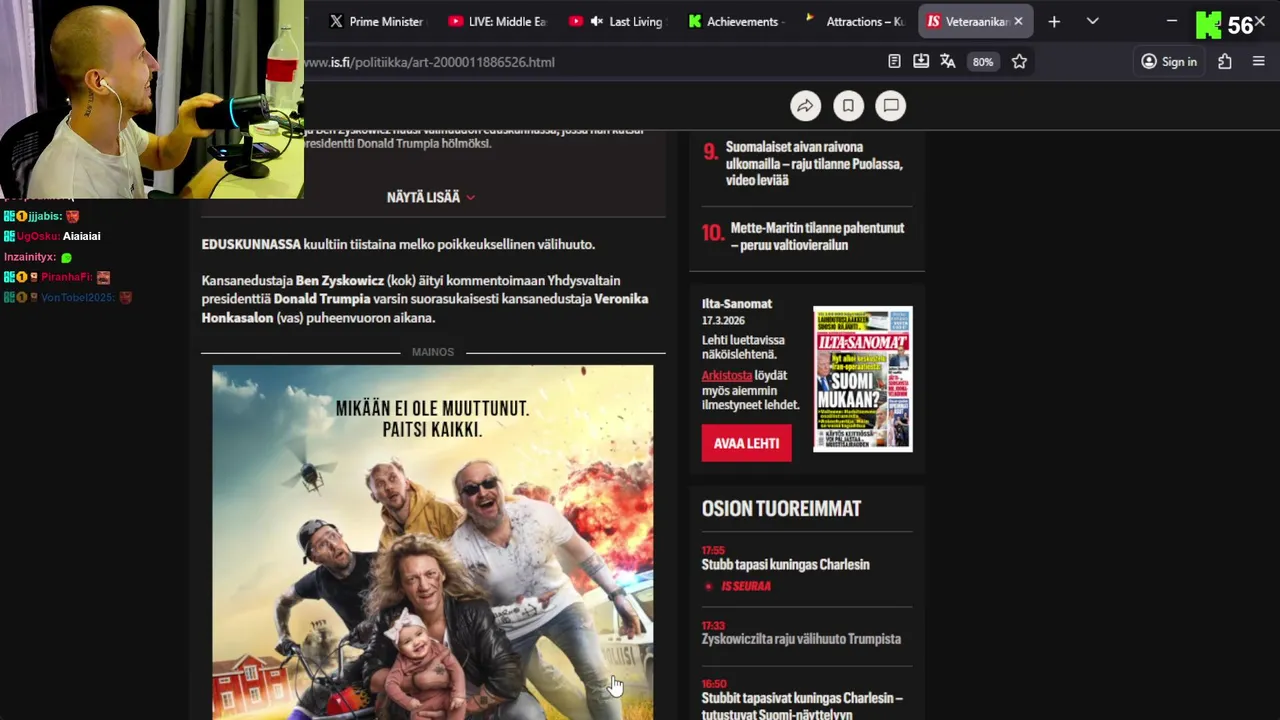Click bold name Ben Zyskowicz in article

pyautogui.click(x=340, y=281)
